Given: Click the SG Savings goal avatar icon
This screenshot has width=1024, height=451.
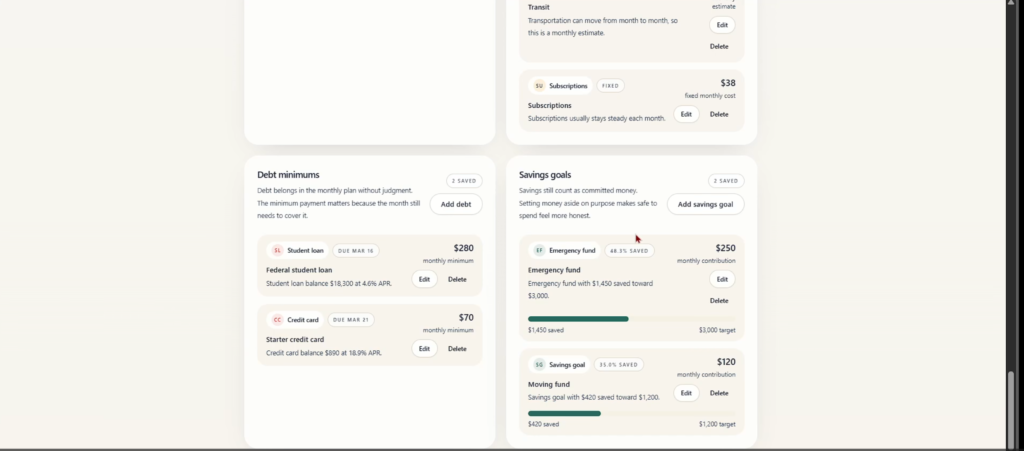Looking at the screenshot, I should pos(539,364).
